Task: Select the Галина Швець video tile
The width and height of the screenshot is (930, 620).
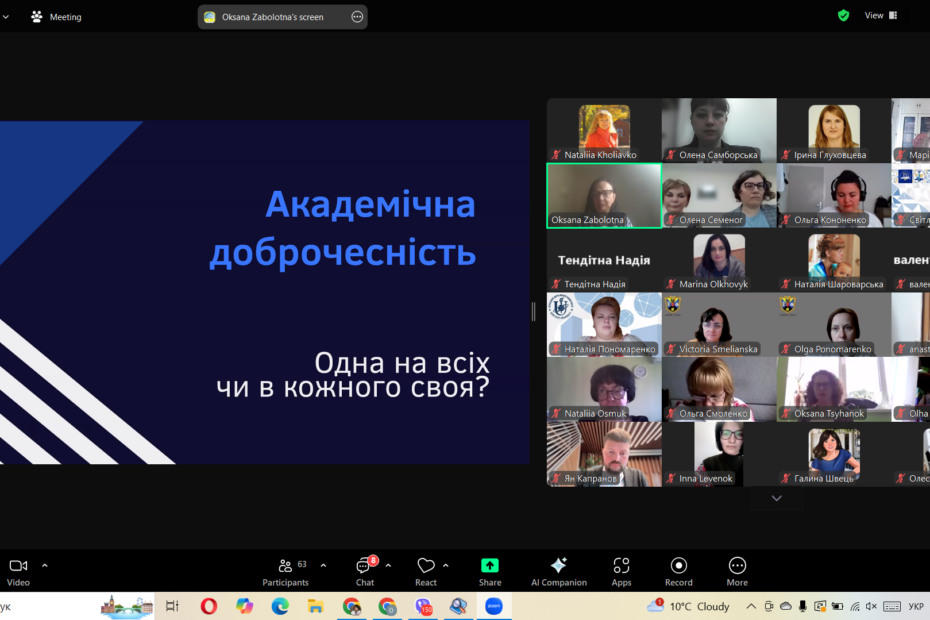Action: click(x=834, y=454)
